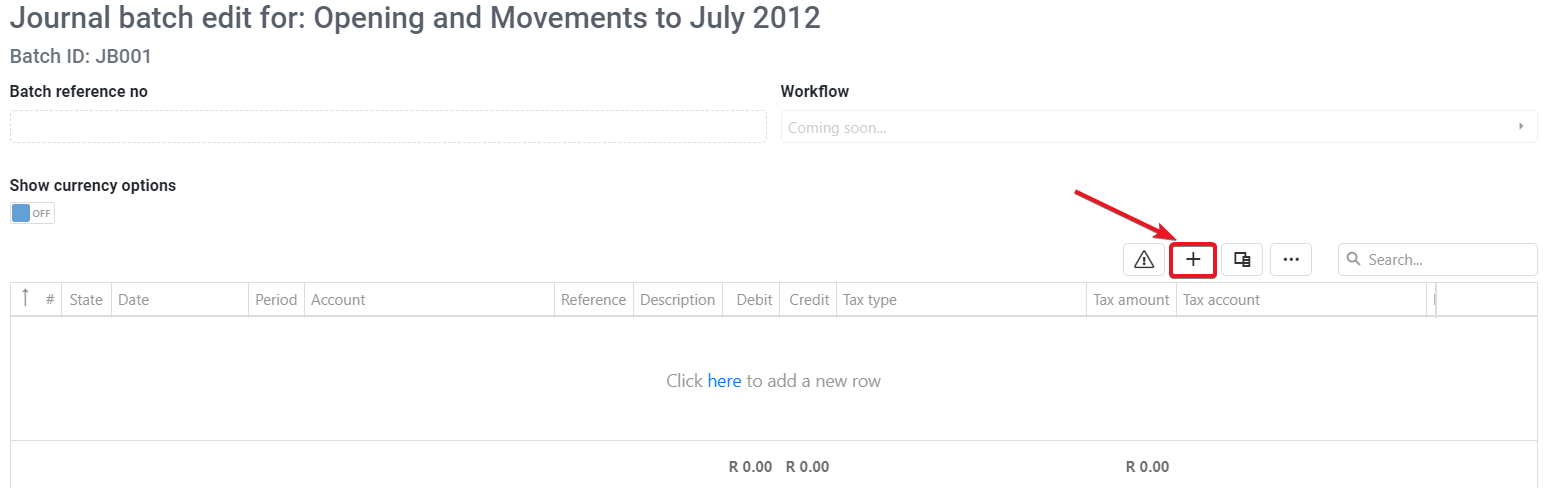Click the Description column header
The width and height of the screenshot is (1544, 488).
coord(678,300)
